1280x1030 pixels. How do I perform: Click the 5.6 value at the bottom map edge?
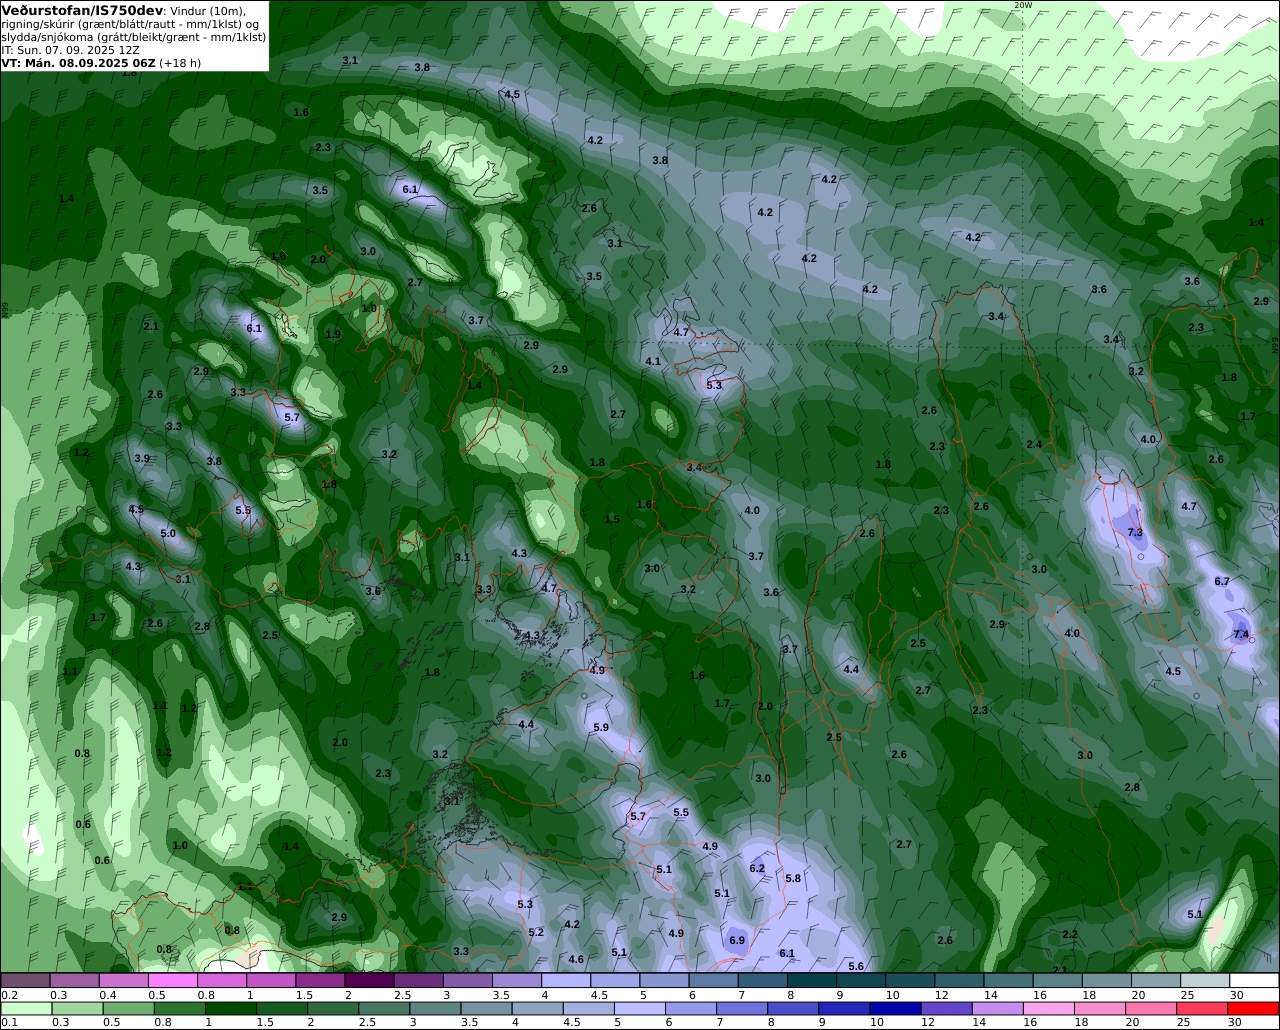click(x=856, y=966)
